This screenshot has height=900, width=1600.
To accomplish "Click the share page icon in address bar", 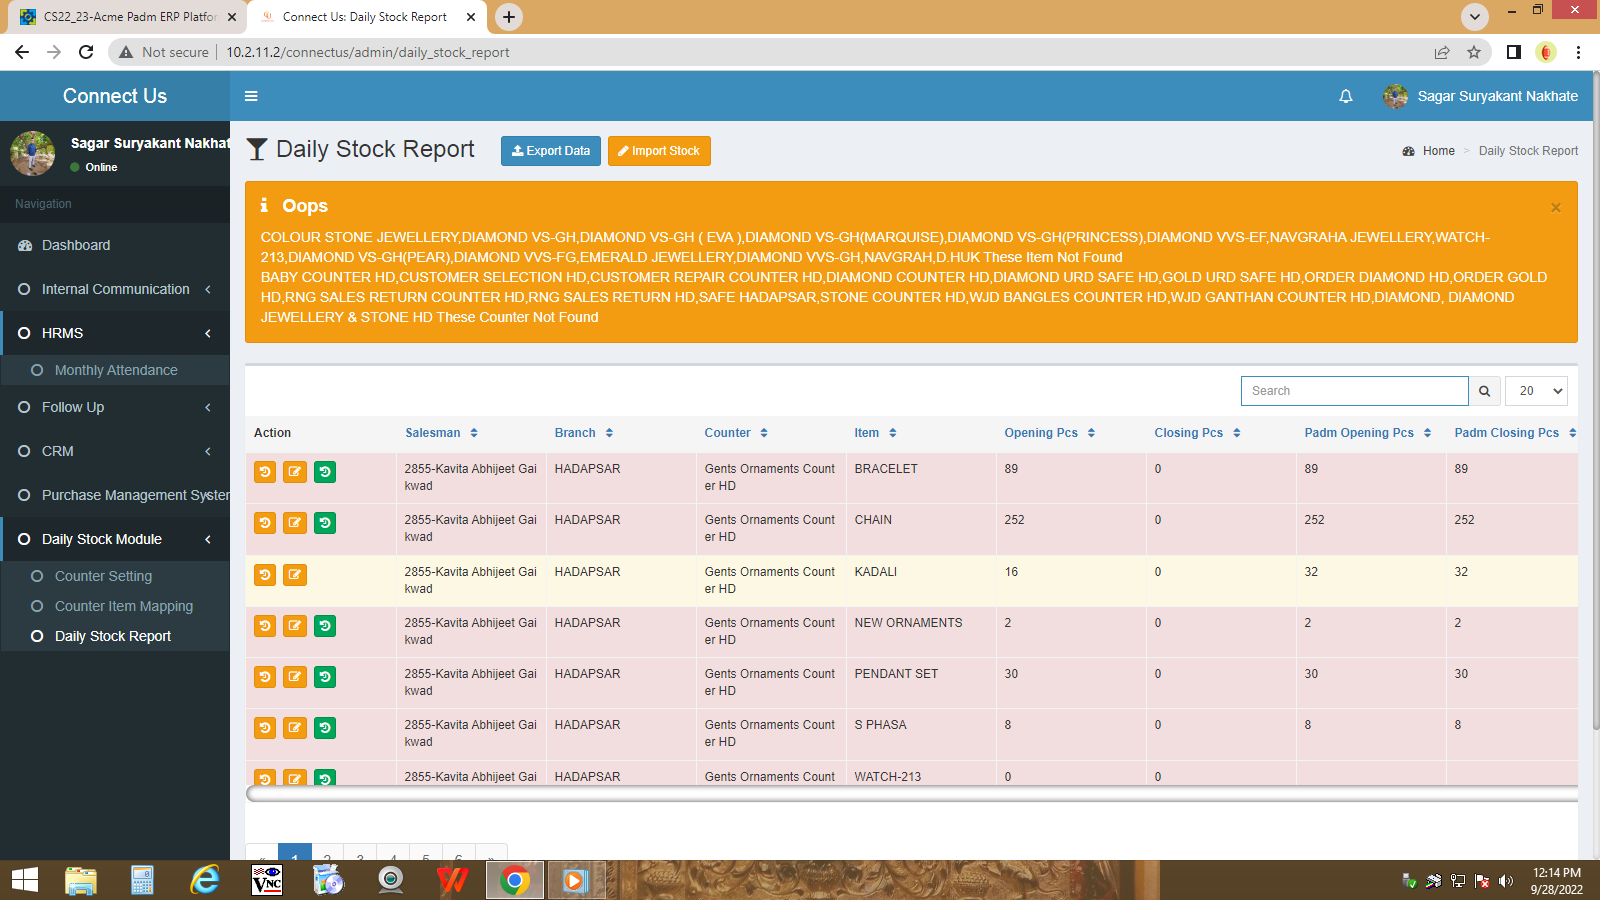I will point(1442,52).
